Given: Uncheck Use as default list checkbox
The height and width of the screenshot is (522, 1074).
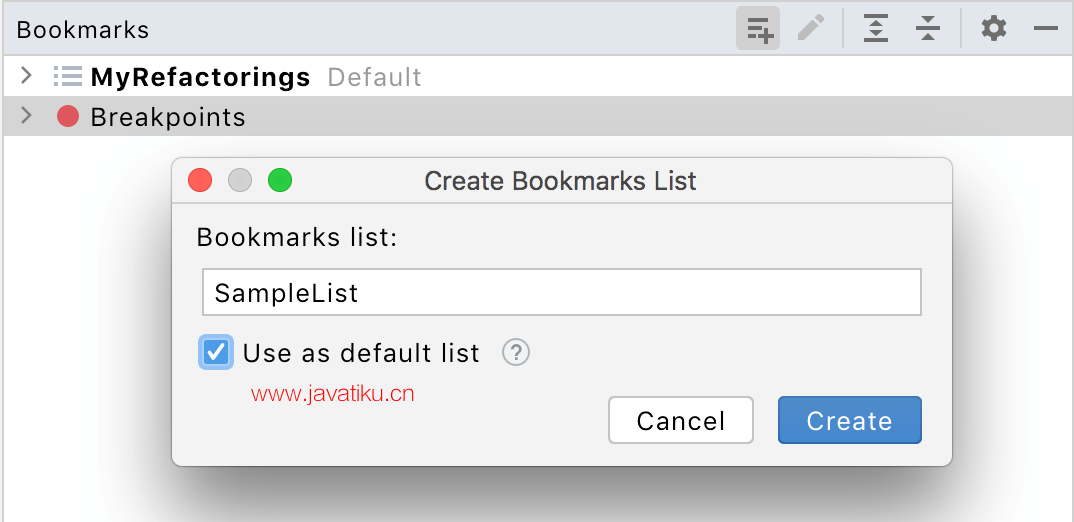Looking at the screenshot, I should [216, 353].
